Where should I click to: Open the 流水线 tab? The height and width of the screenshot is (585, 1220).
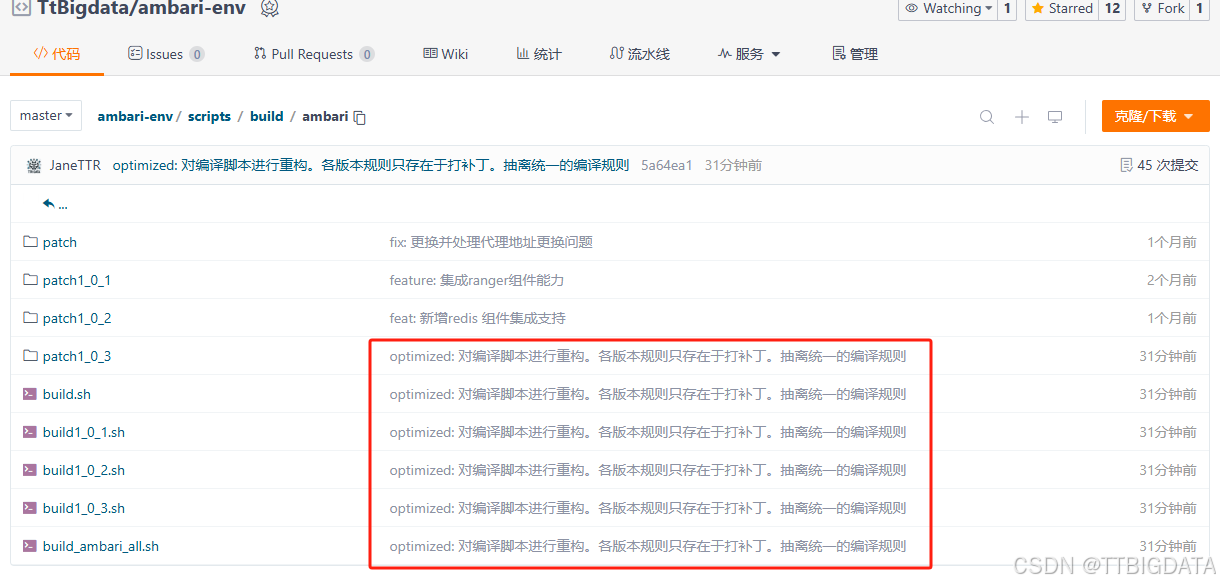(x=639, y=54)
